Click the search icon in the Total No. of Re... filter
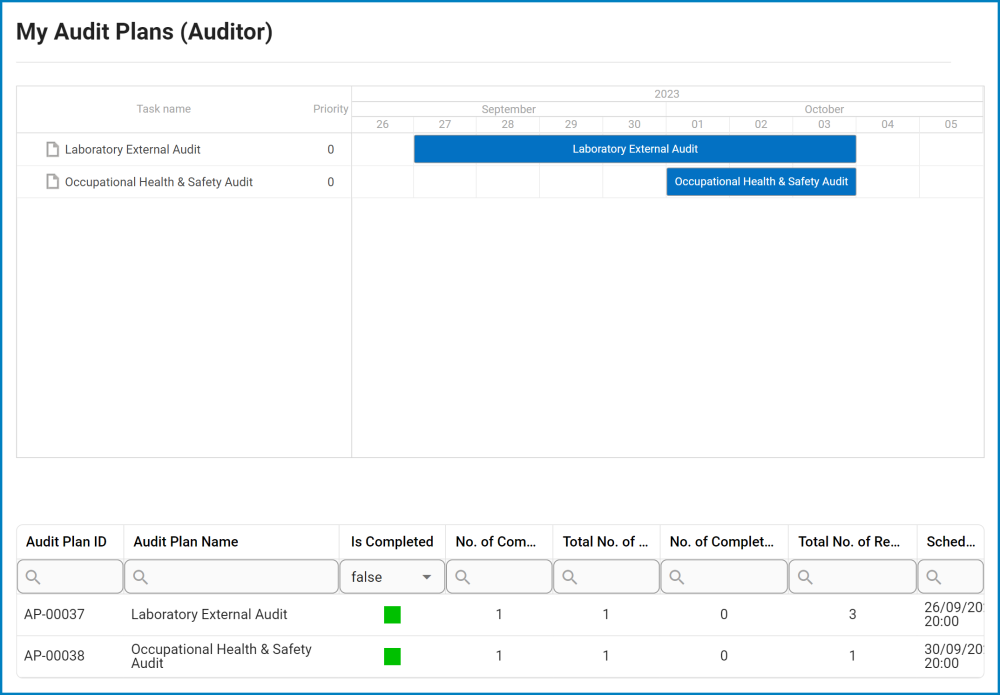Image resolution: width=1000 pixels, height=695 pixels. pos(808,576)
